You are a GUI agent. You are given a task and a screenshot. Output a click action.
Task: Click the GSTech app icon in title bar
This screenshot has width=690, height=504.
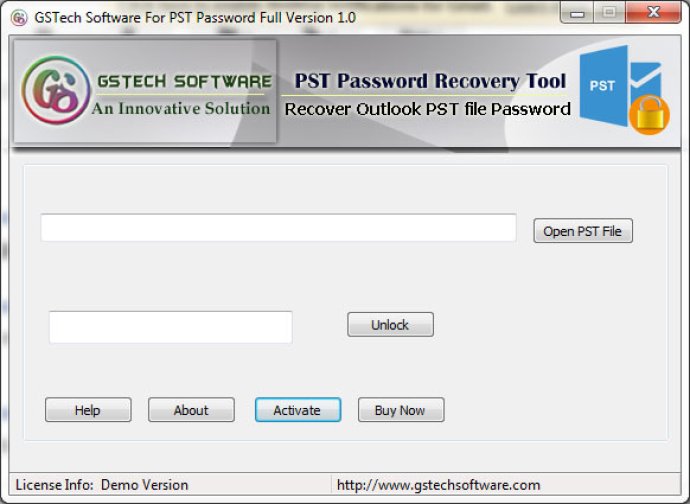point(19,18)
